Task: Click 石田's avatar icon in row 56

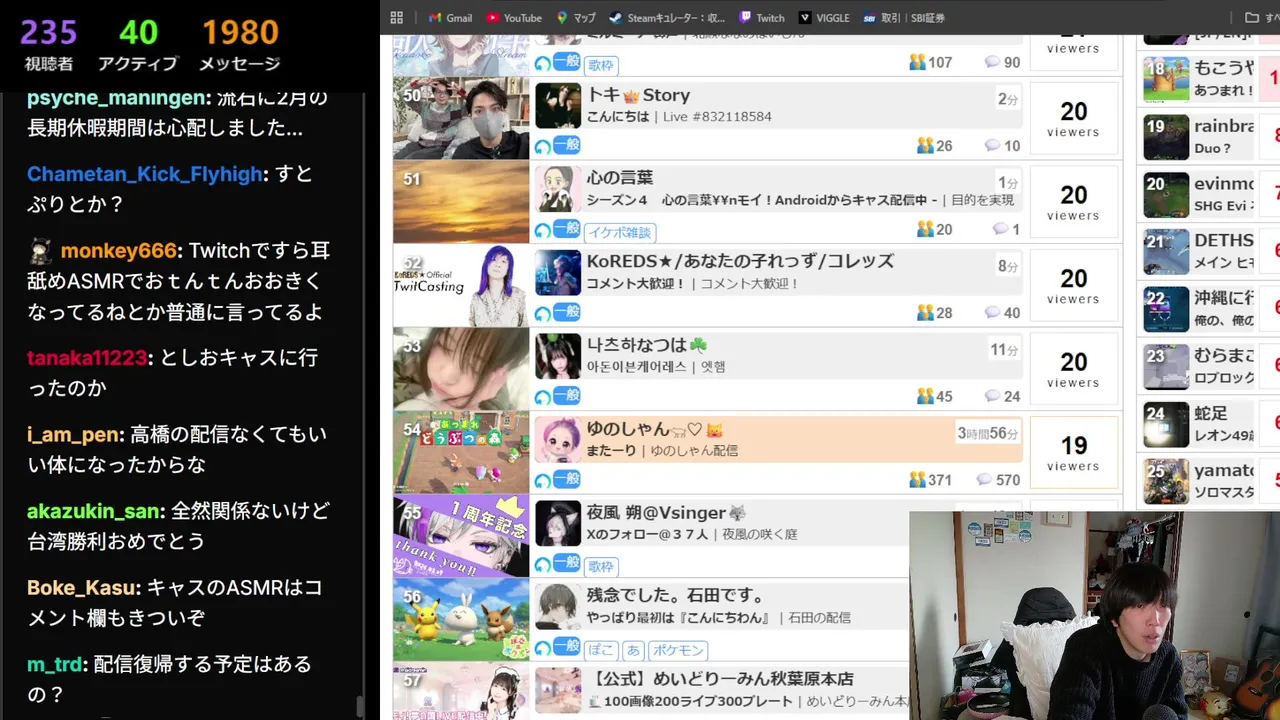Action: pyautogui.click(x=558, y=607)
